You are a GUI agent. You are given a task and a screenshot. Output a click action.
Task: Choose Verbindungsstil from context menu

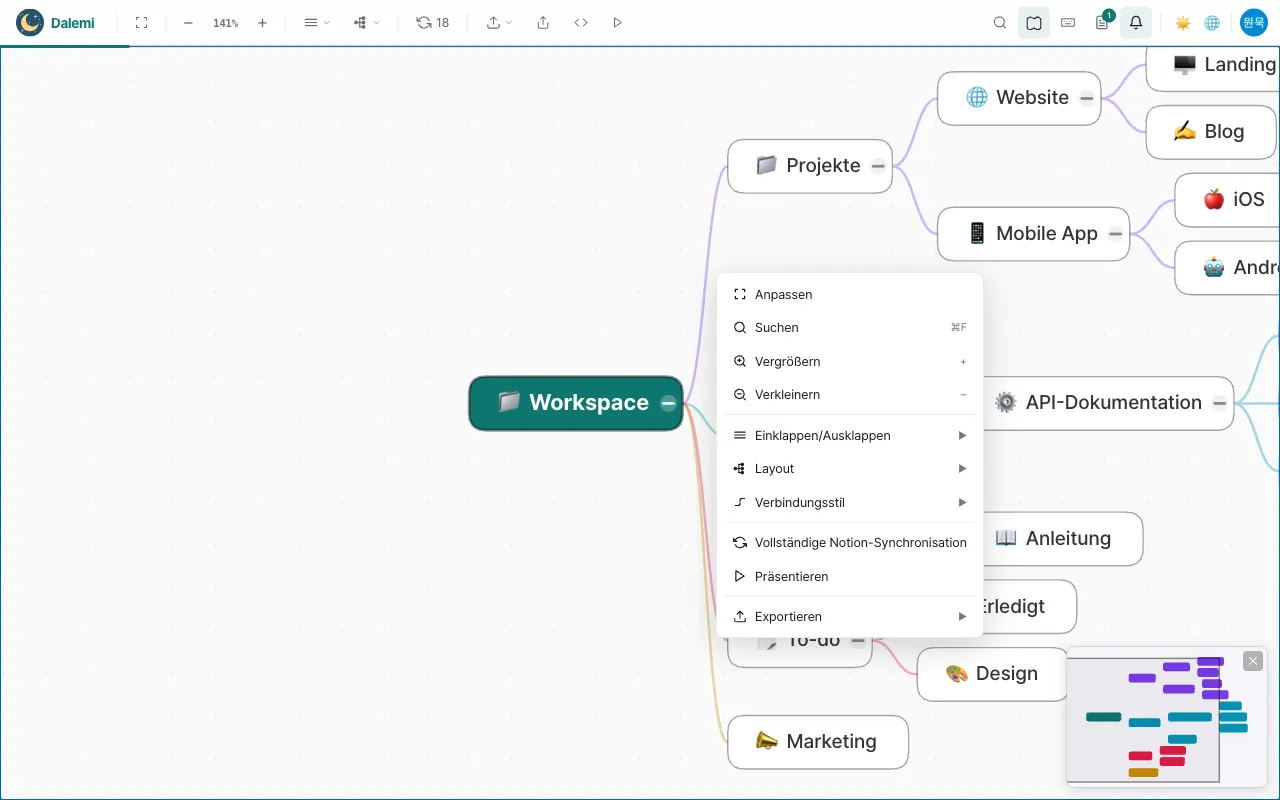click(850, 502)
